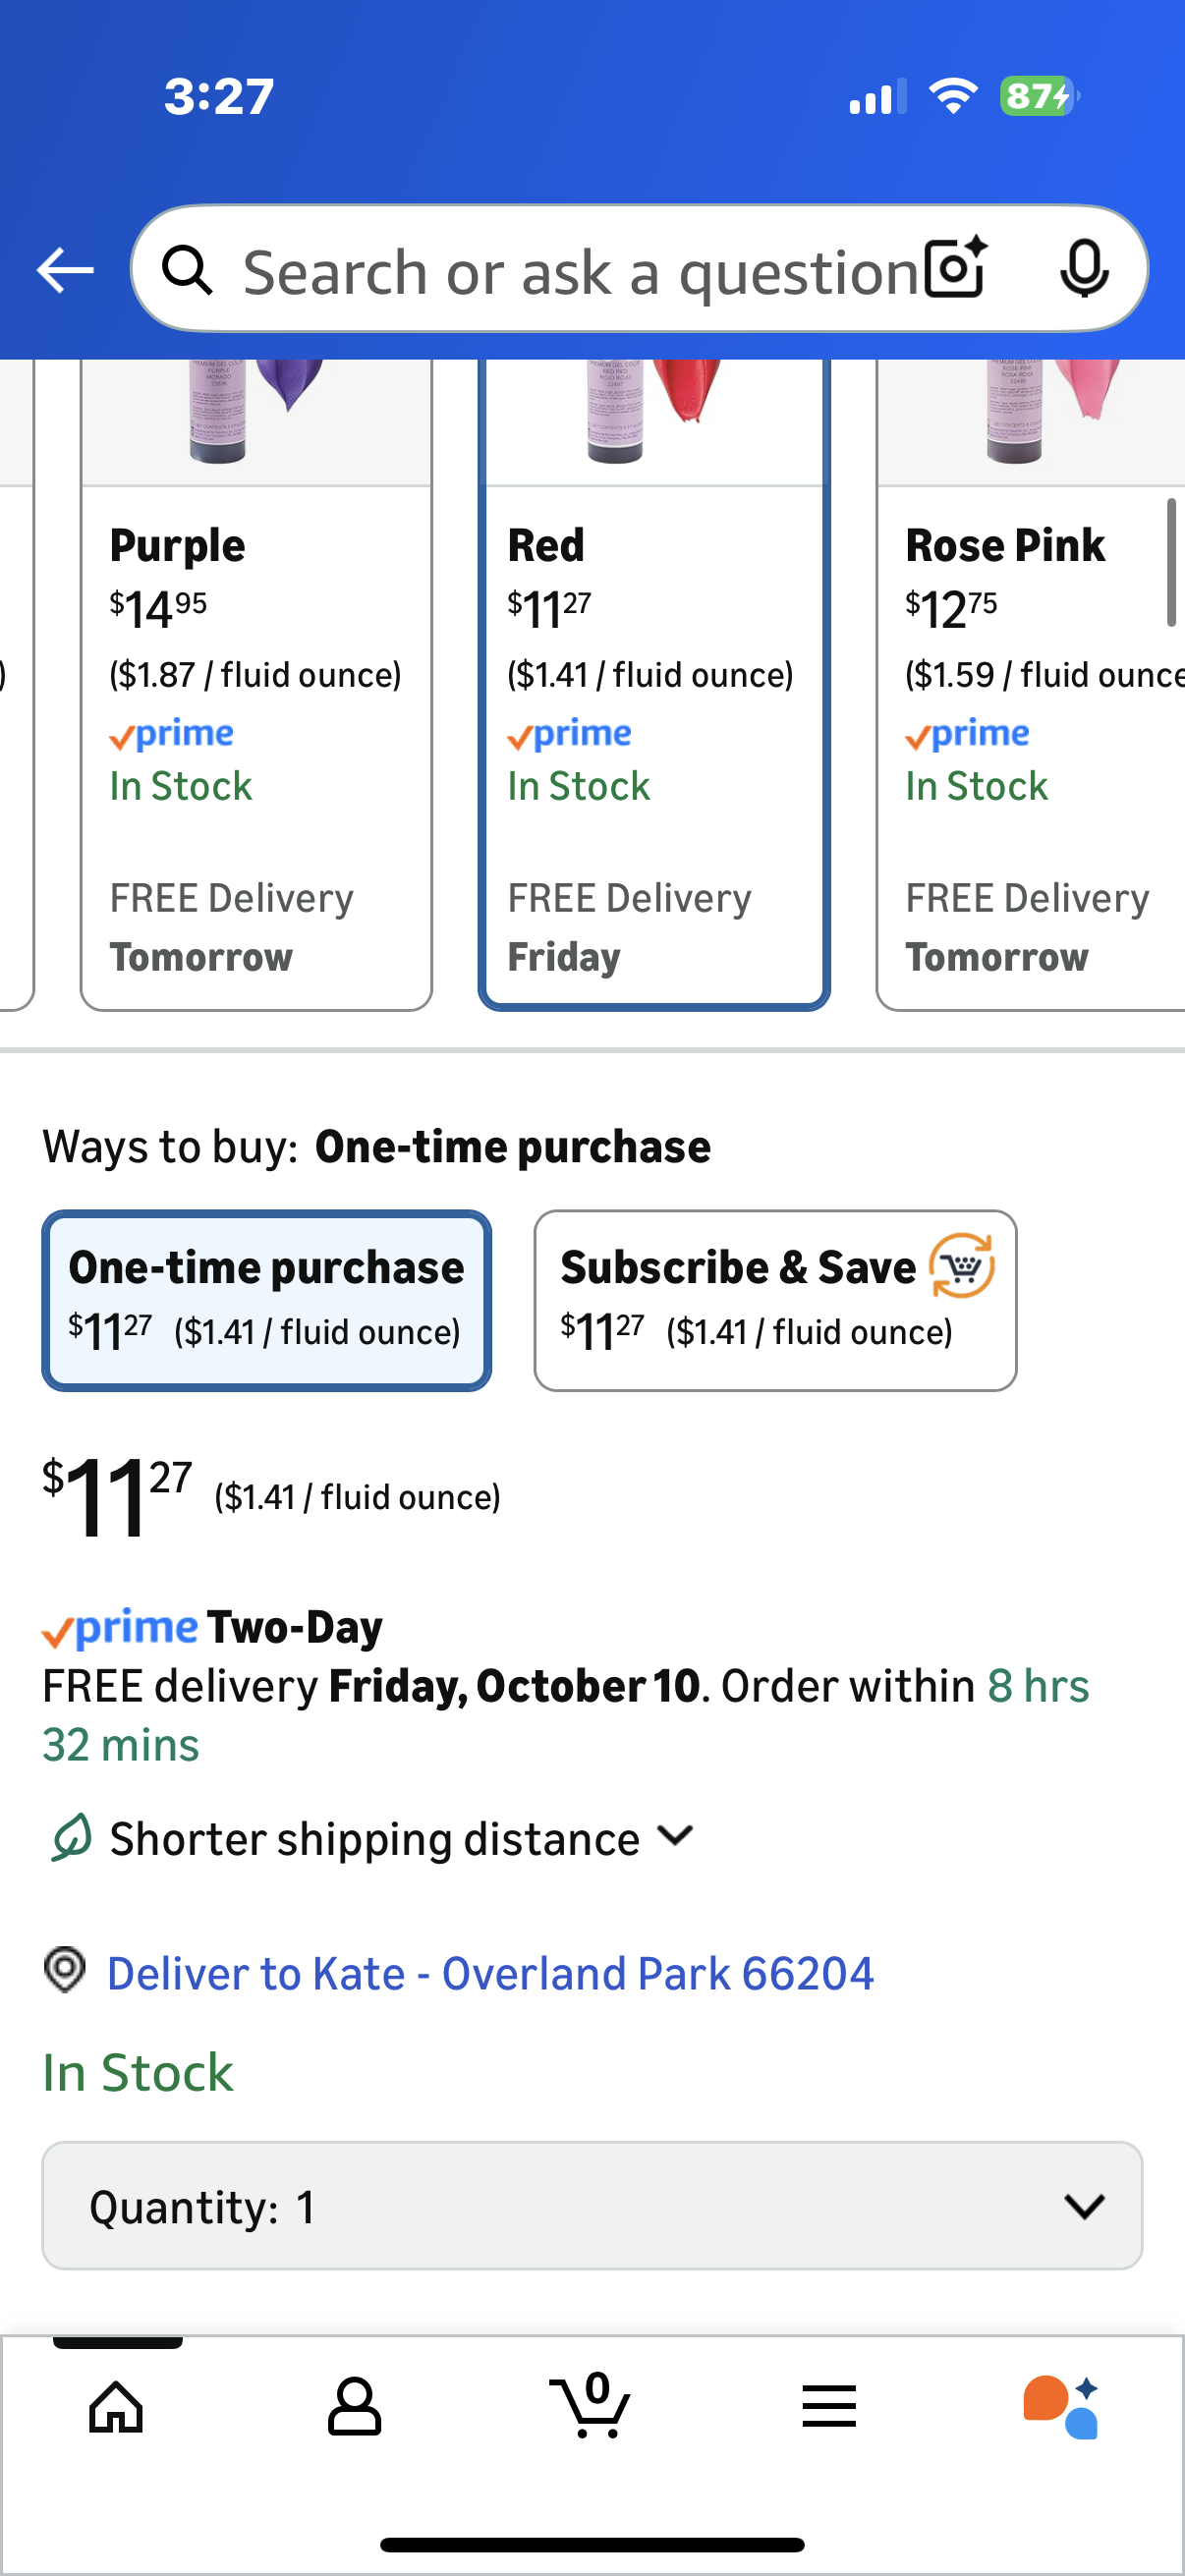Tap the camera lens search icon
This screenshot has height=2576, width=1185.
coord(955,268)
